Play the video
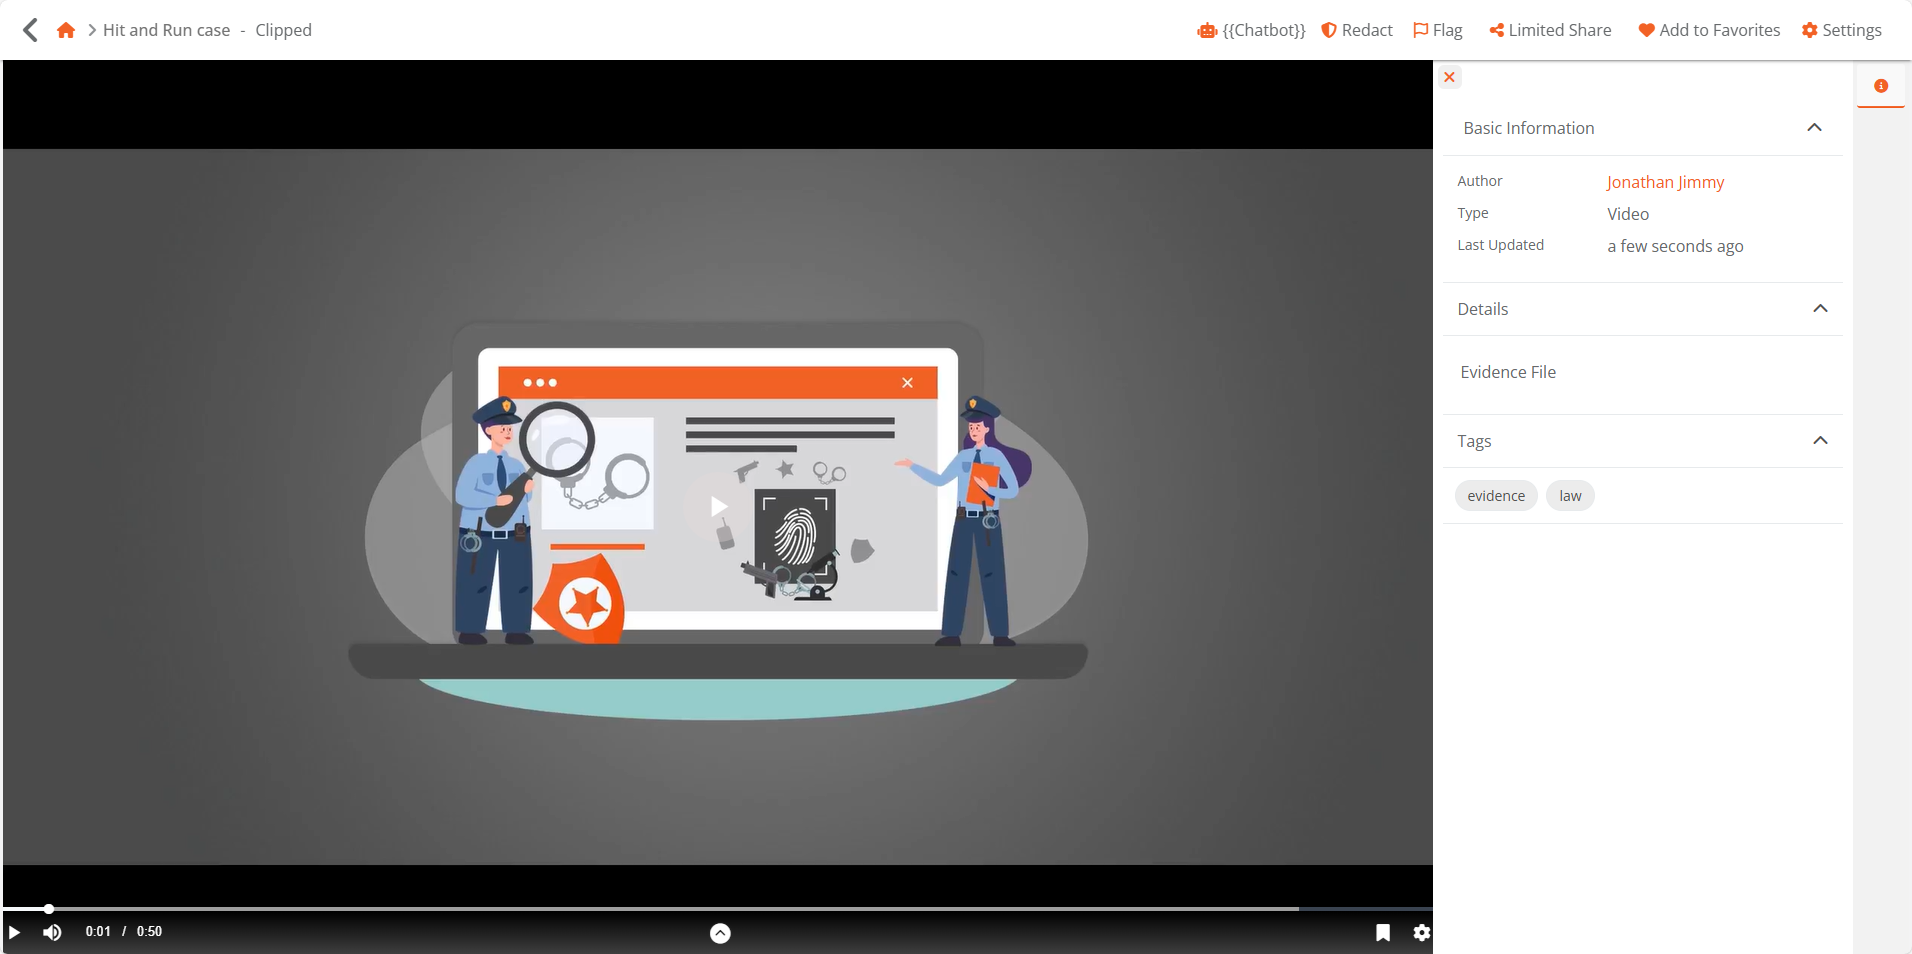This screenshot has width=1912, height=954. 15,932
